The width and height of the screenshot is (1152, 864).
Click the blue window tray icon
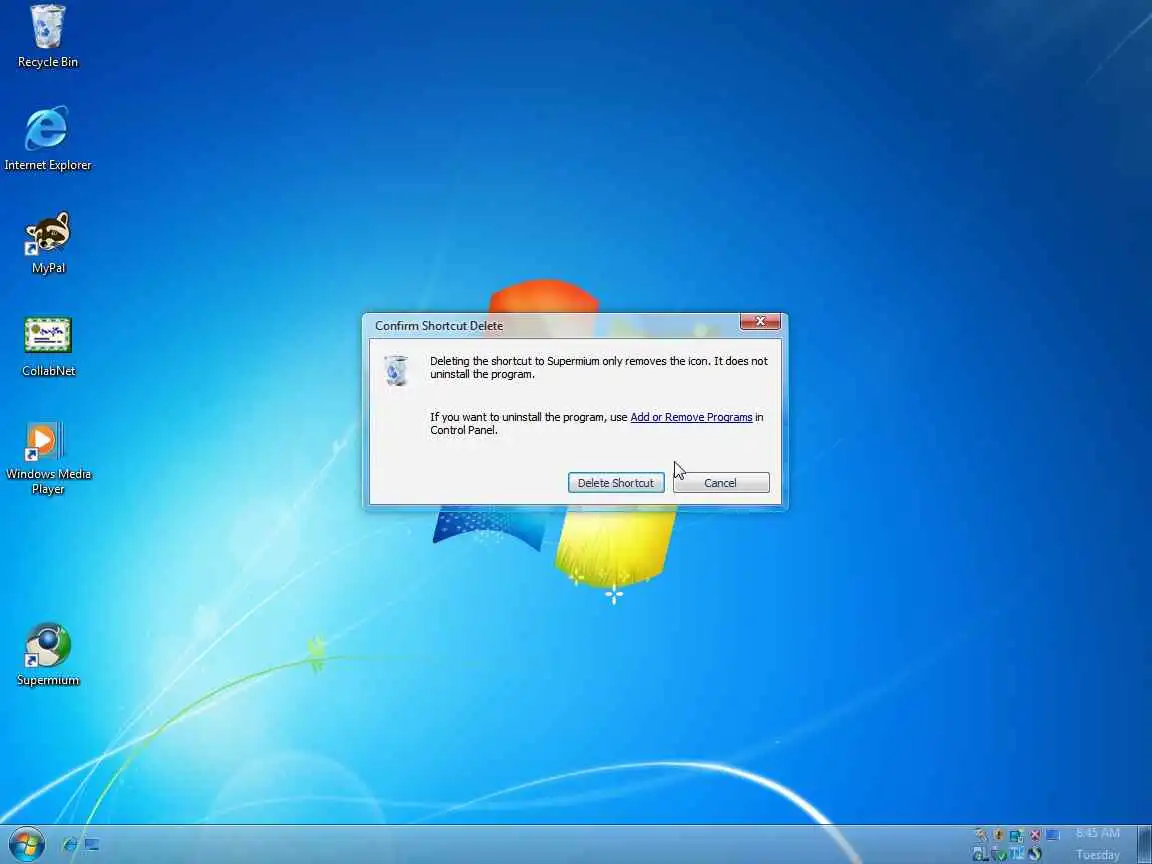pos(1053,835)
